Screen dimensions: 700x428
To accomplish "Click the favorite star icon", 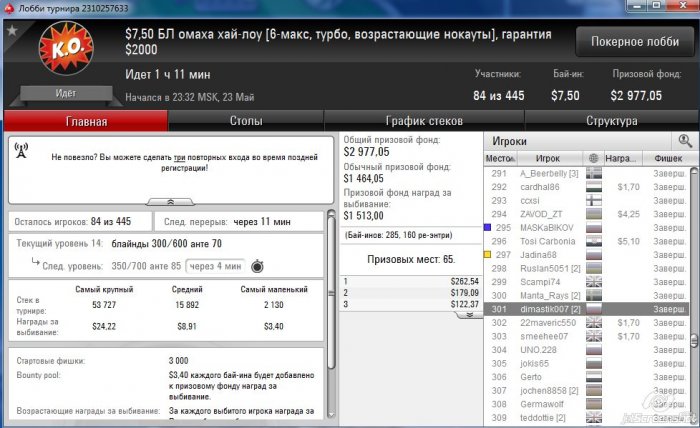I will tap(12, 30).
